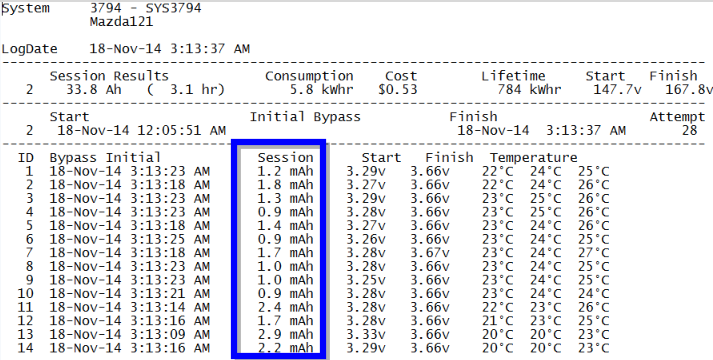Click the Session Results heading
This screenshot has height=360, width=713.
click(x=109, y=76)
